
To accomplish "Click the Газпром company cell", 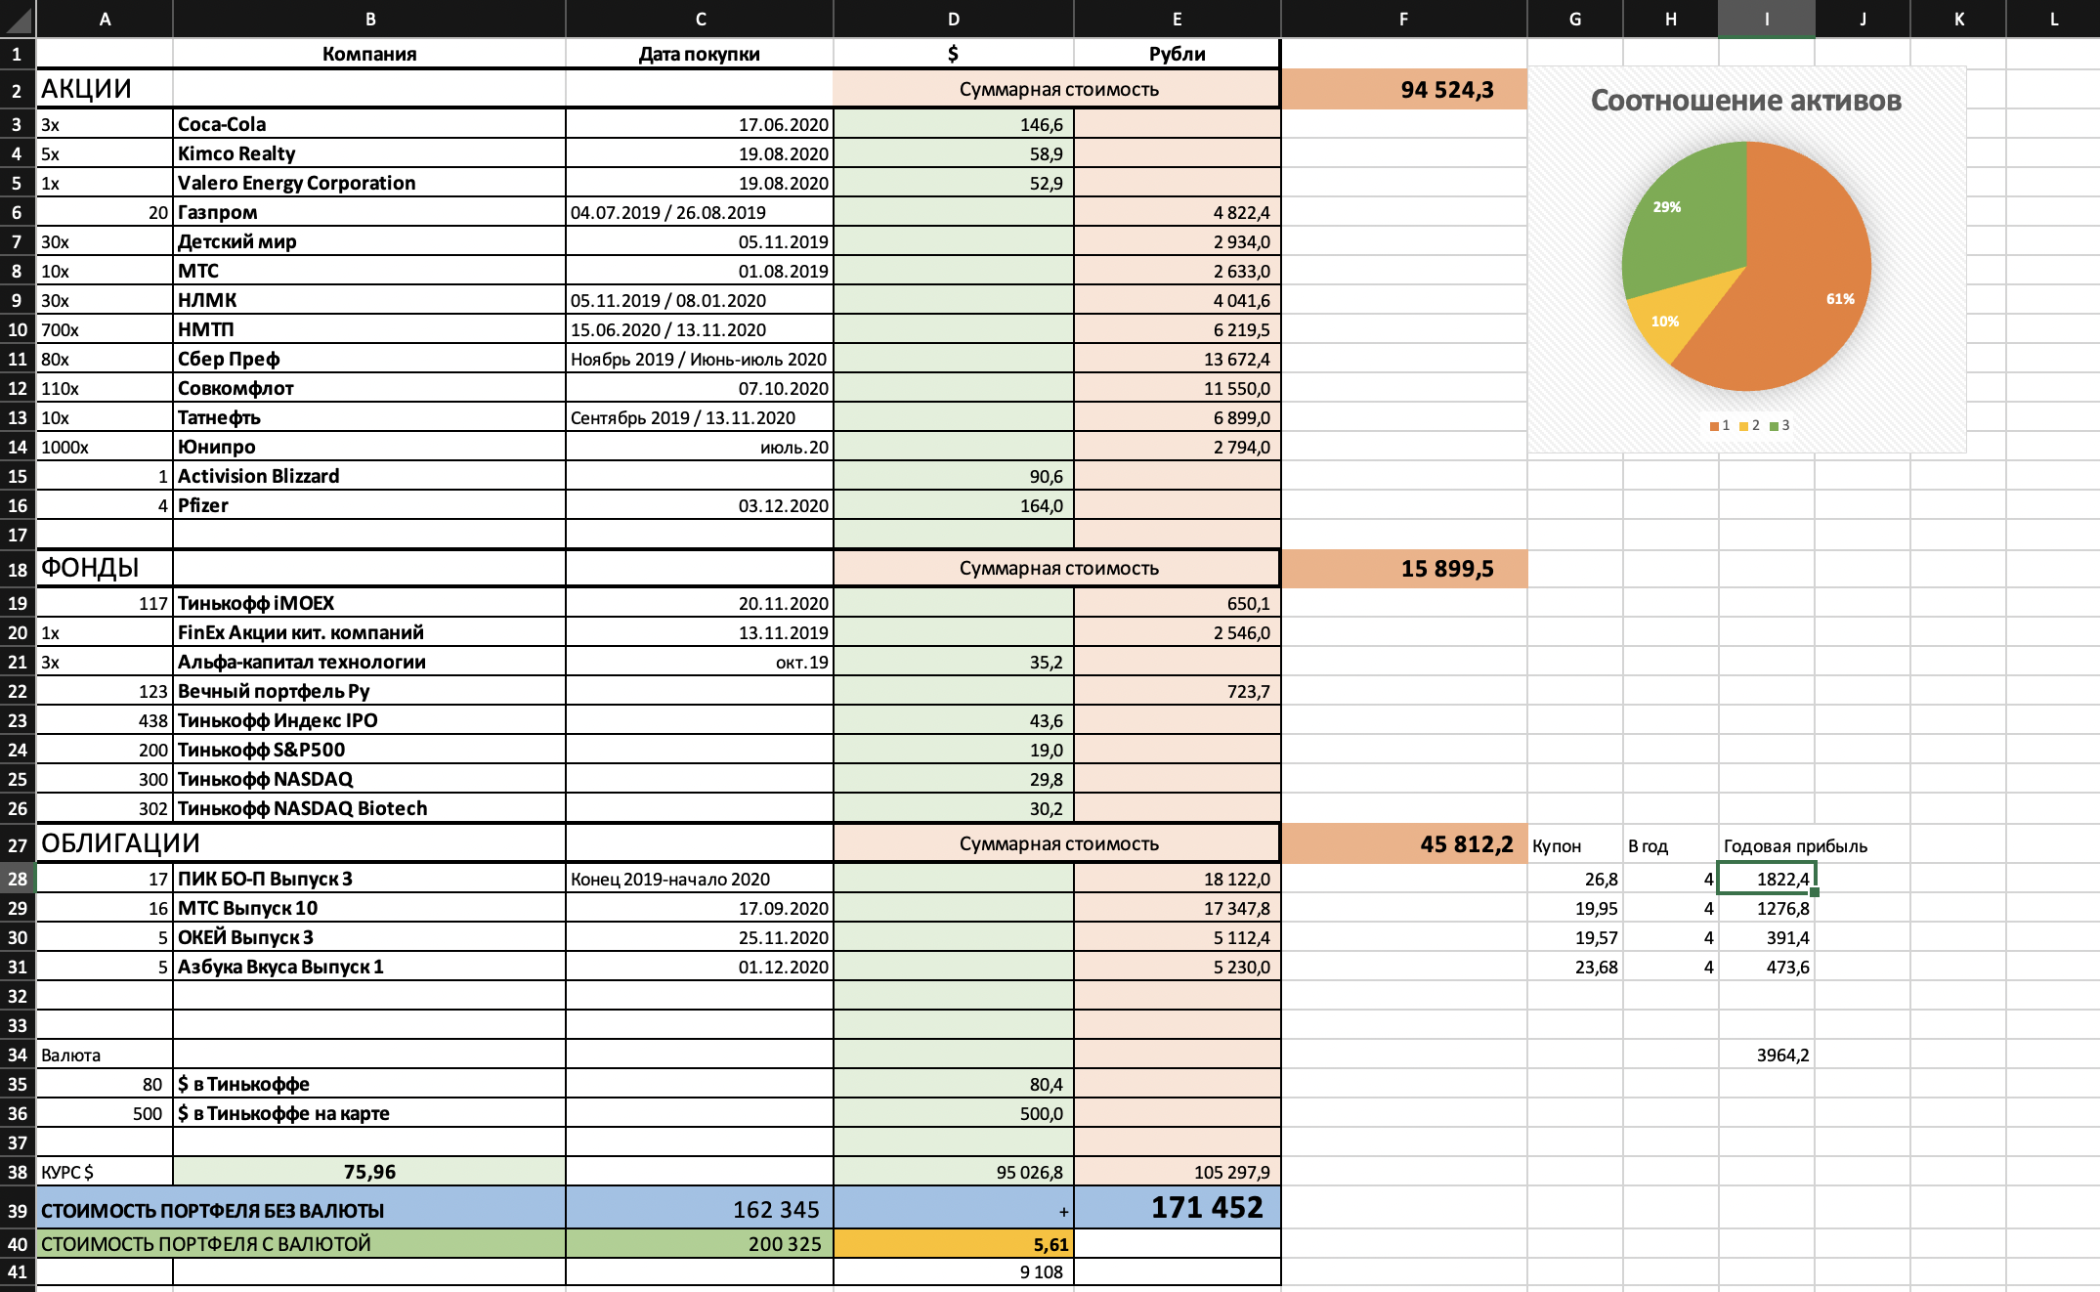I will click(x=369, y=212).
